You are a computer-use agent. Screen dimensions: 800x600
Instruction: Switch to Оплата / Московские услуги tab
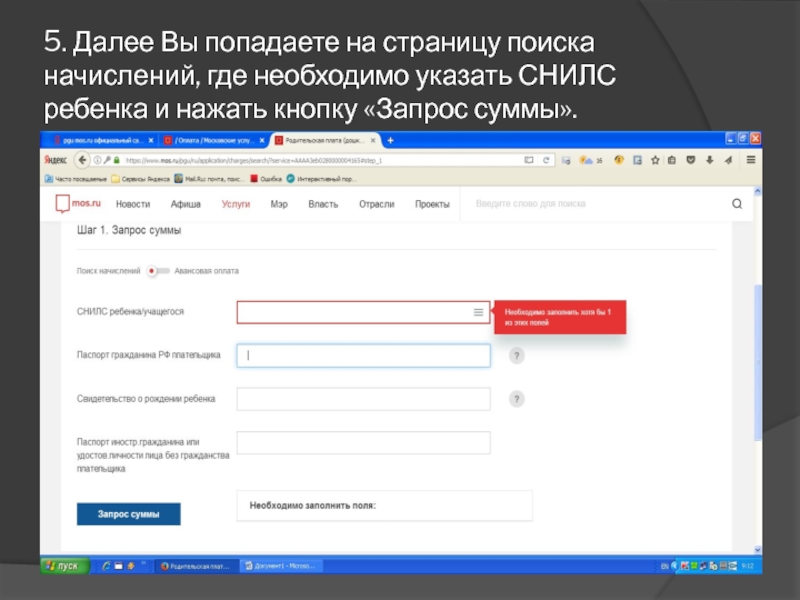[212, 140]
